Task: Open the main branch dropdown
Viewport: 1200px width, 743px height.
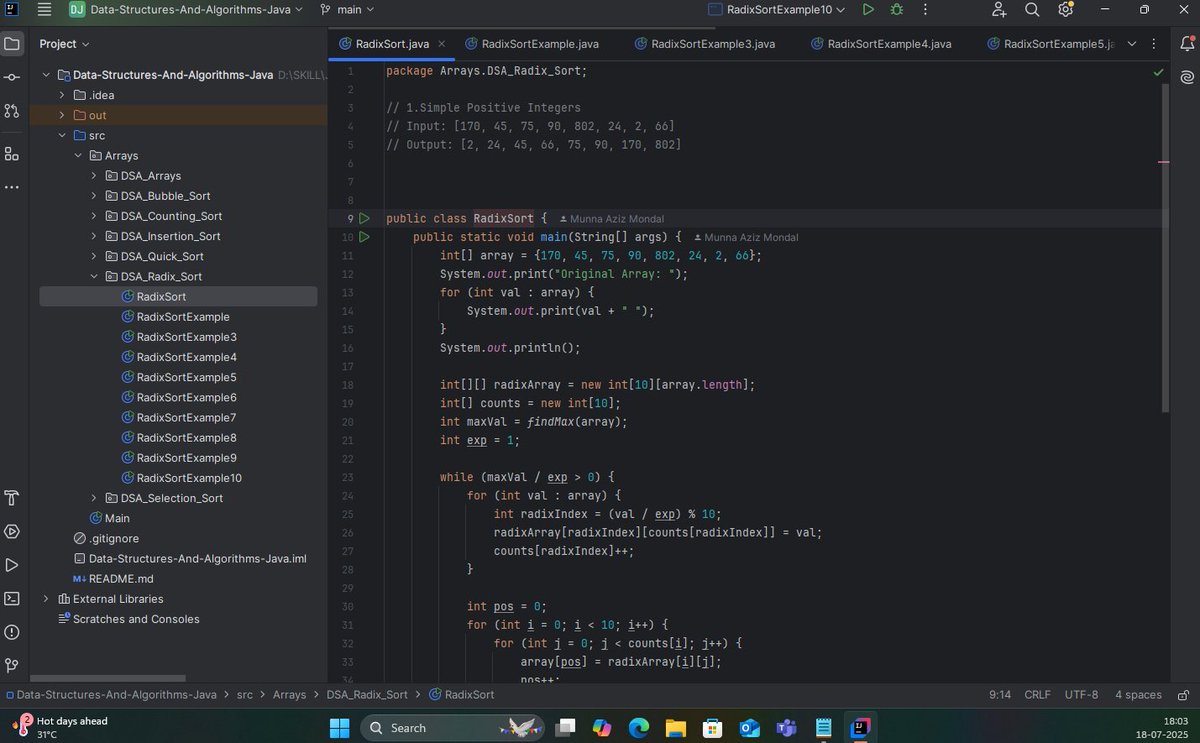Action: pos(347,10)
